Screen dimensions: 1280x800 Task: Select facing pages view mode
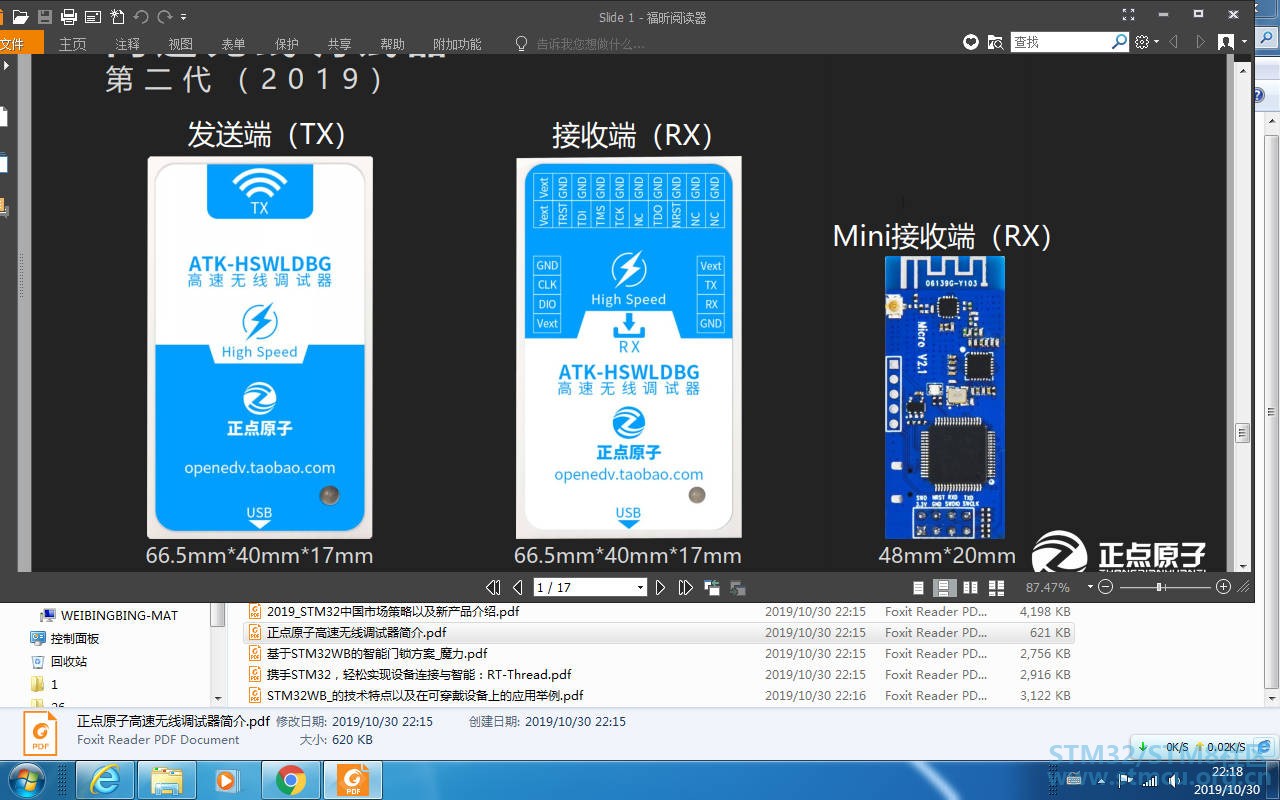(970, 587)
